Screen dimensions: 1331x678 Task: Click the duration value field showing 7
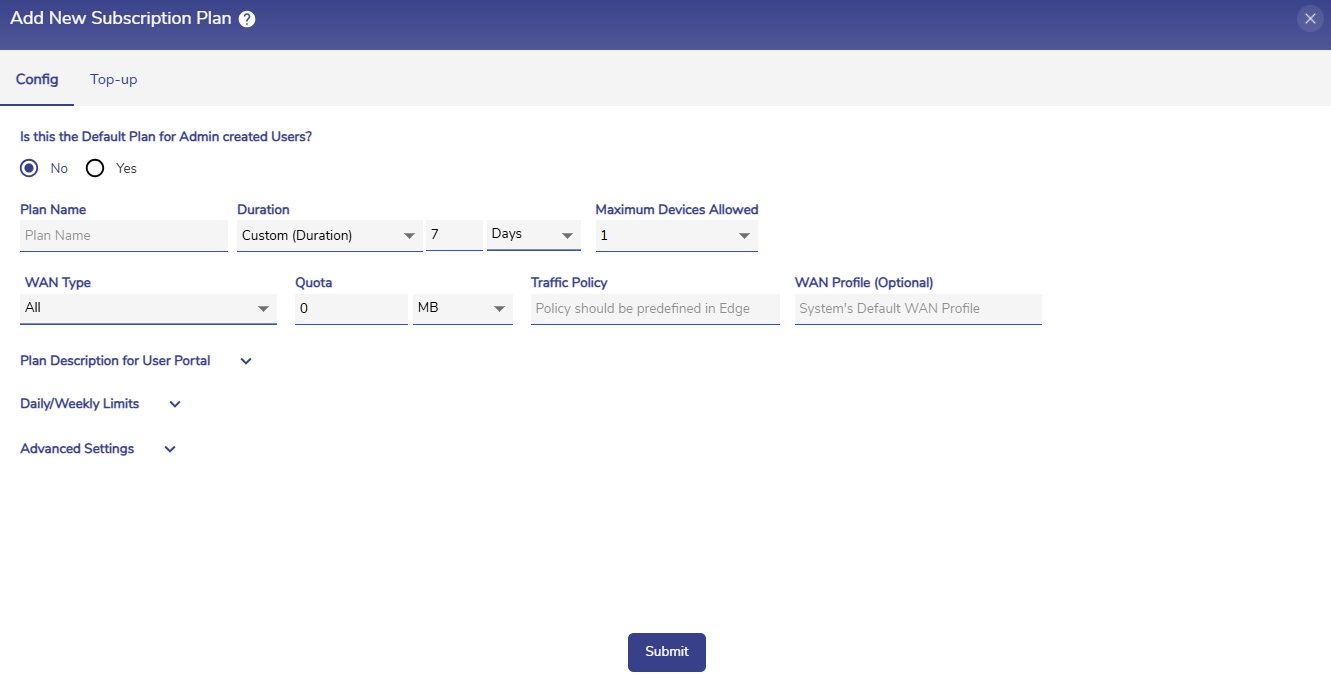click(x=453, y=234)
